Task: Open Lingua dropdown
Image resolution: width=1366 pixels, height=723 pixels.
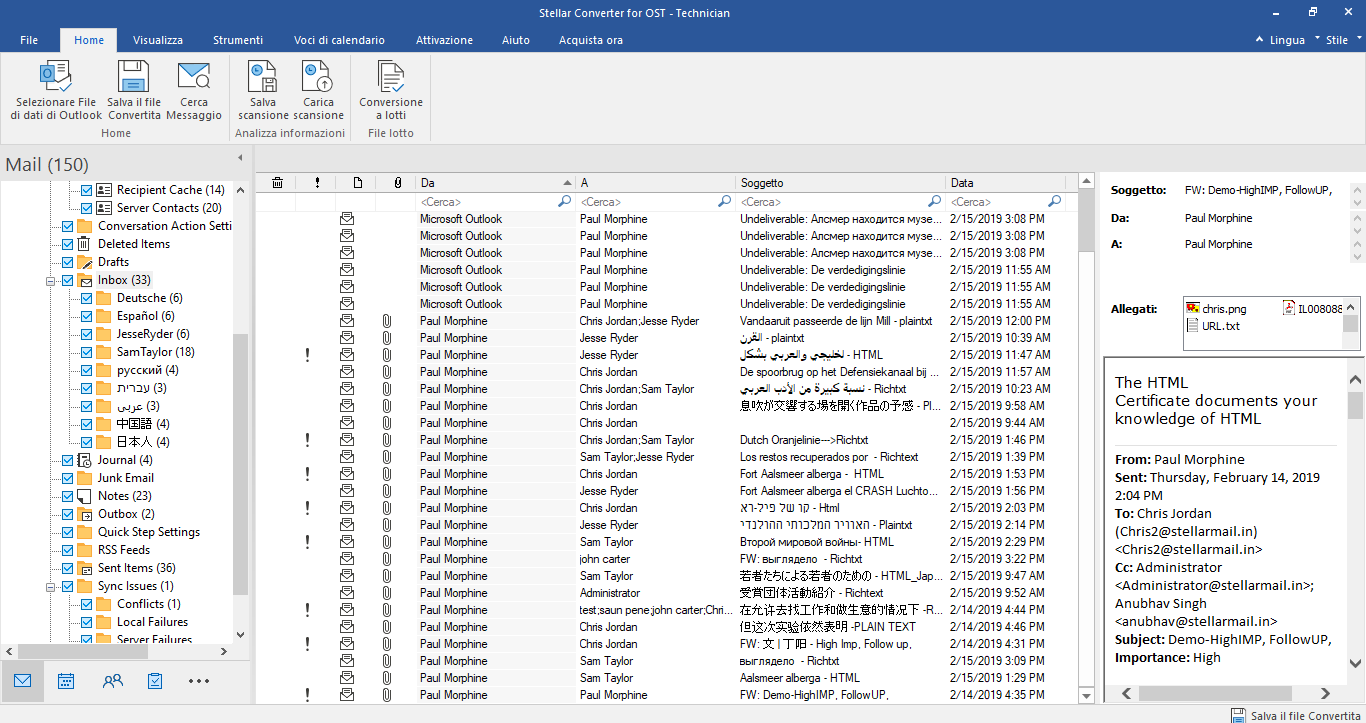Action: click(1286, 40)
